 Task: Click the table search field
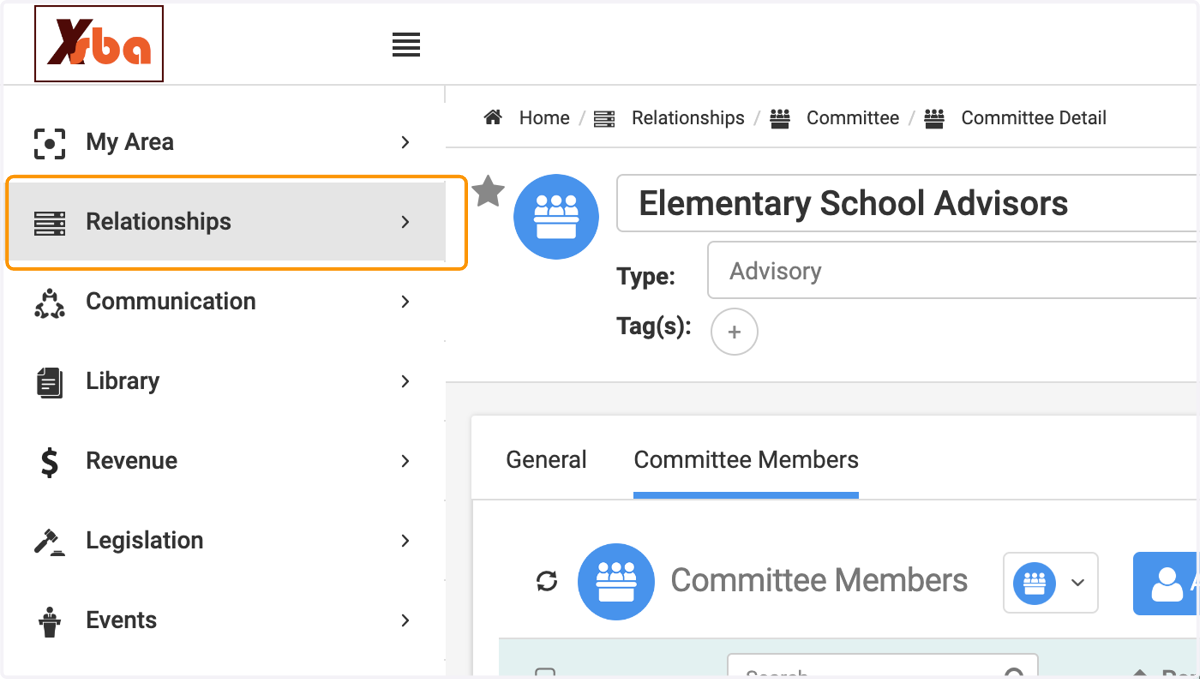pos(882,667)
